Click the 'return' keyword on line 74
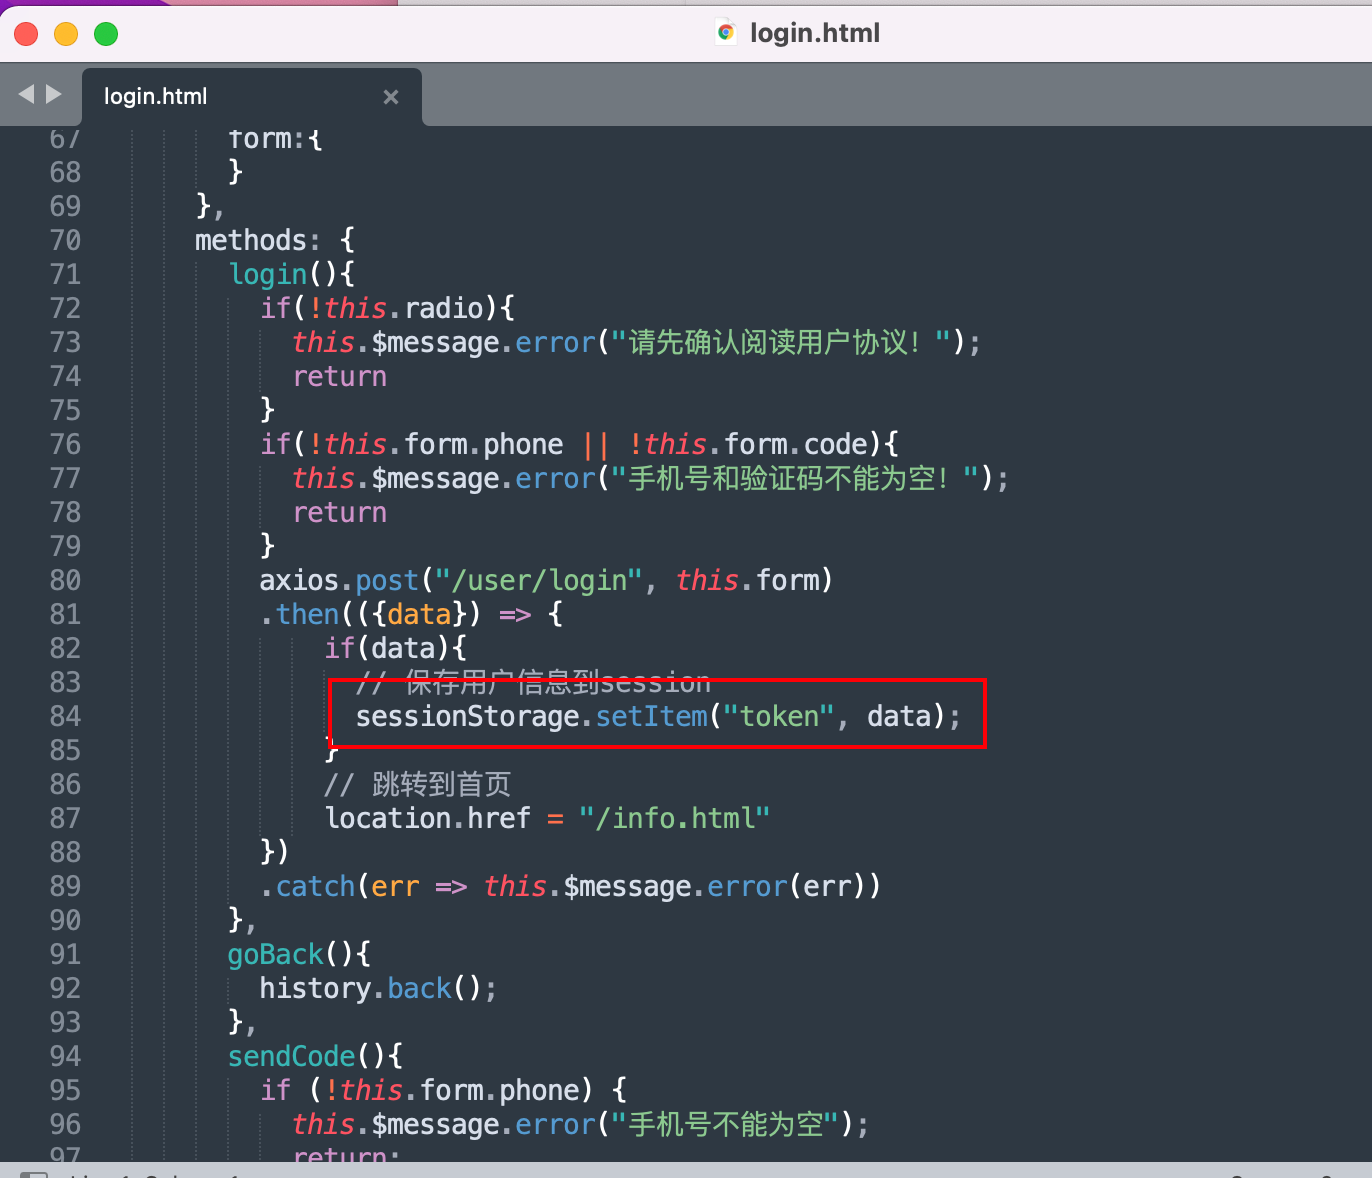Screen dimensions: 1372x1178 coord(340,376)
